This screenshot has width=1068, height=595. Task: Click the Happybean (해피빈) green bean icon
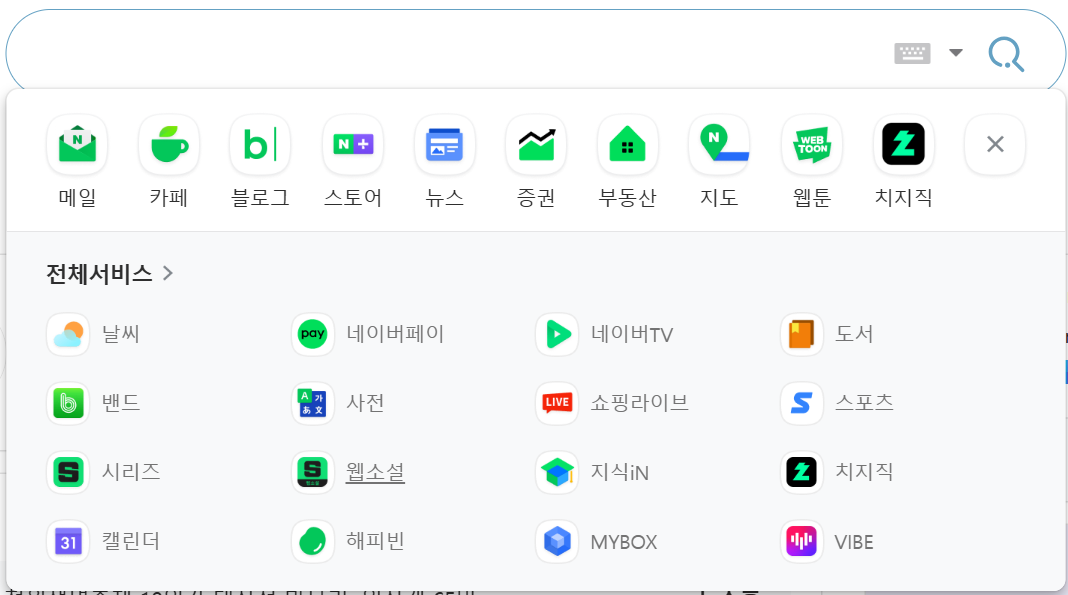[x=313, y=542]
